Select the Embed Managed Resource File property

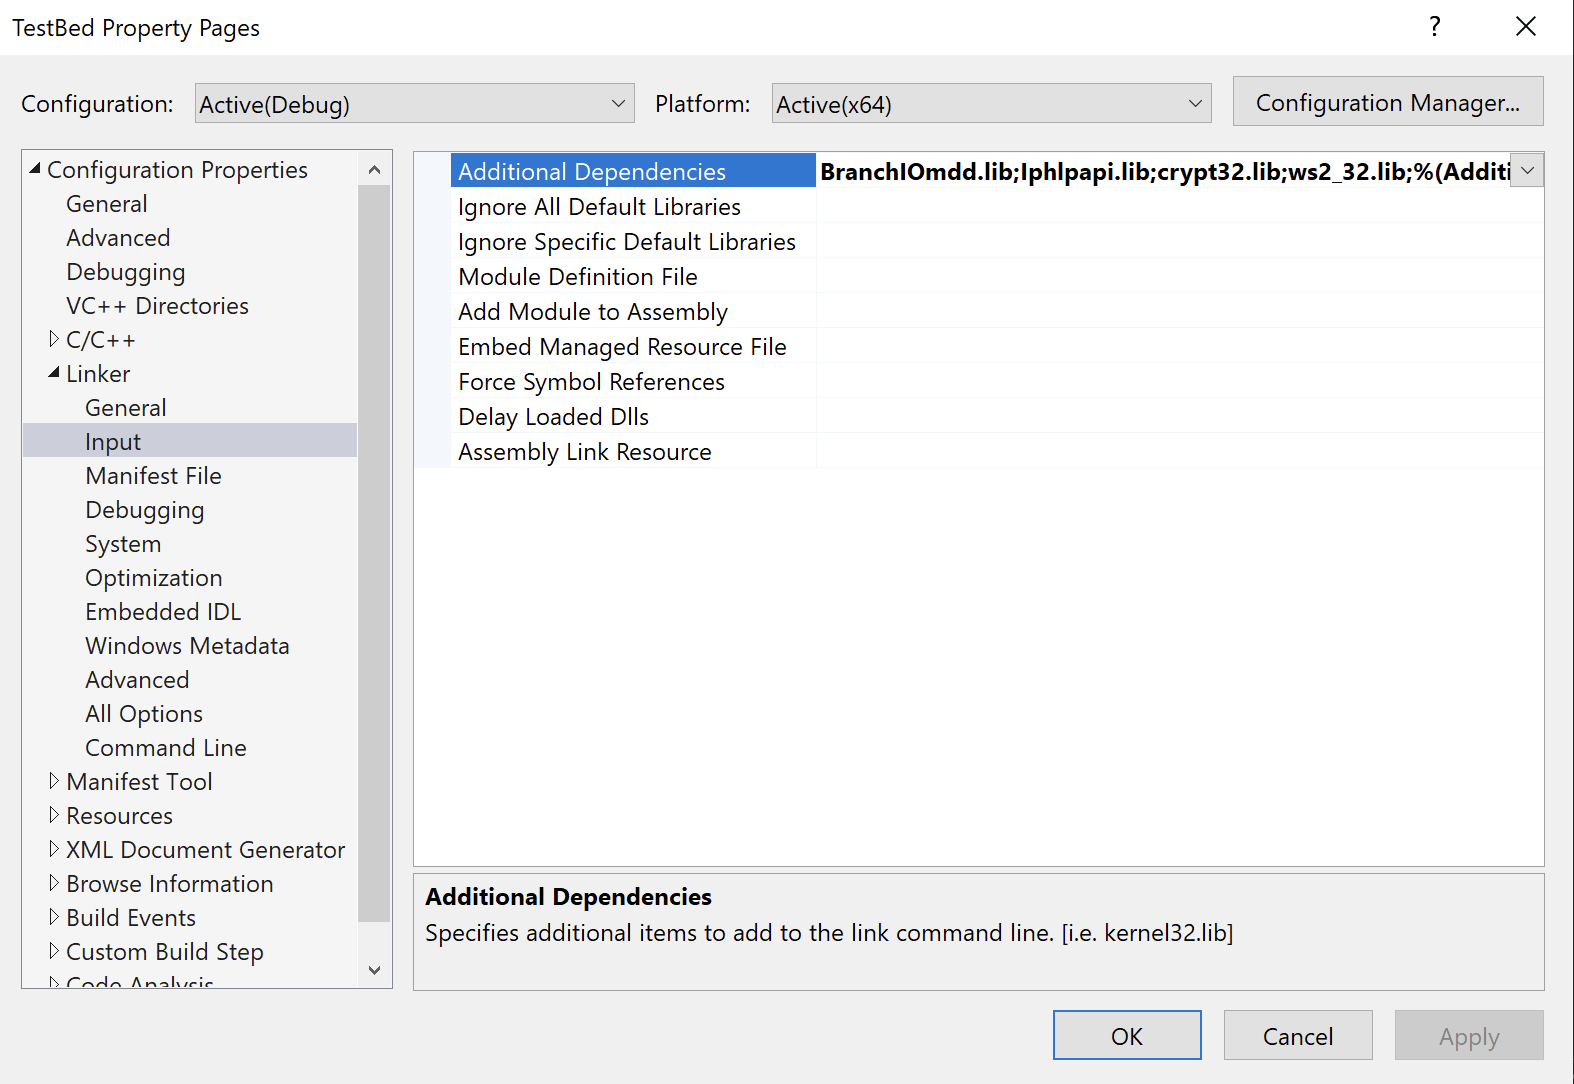(622, 347)
